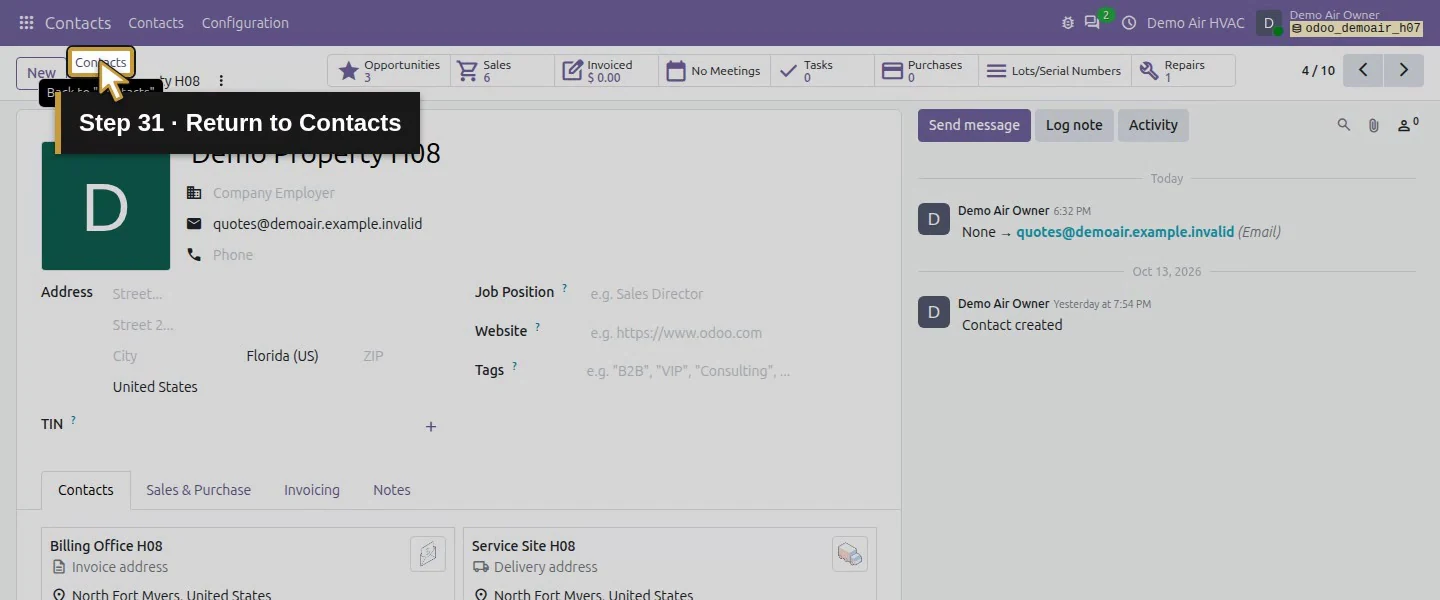Open attachments paperclip in chatter
This screenshot has height=600, width=1440.
[1374, 125]
